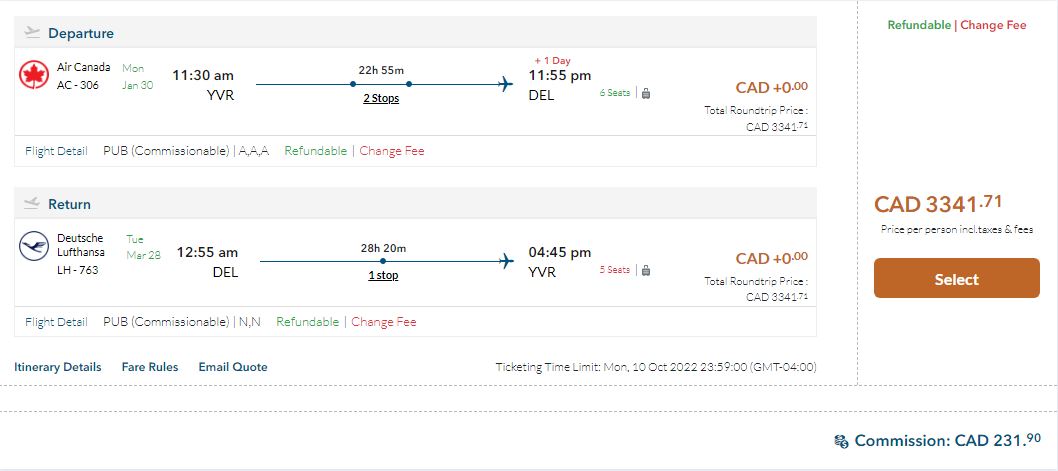Click the Deutsche Lufthansa airline logo
This screenshot has width=1058, height=471.
click(34, 246)
